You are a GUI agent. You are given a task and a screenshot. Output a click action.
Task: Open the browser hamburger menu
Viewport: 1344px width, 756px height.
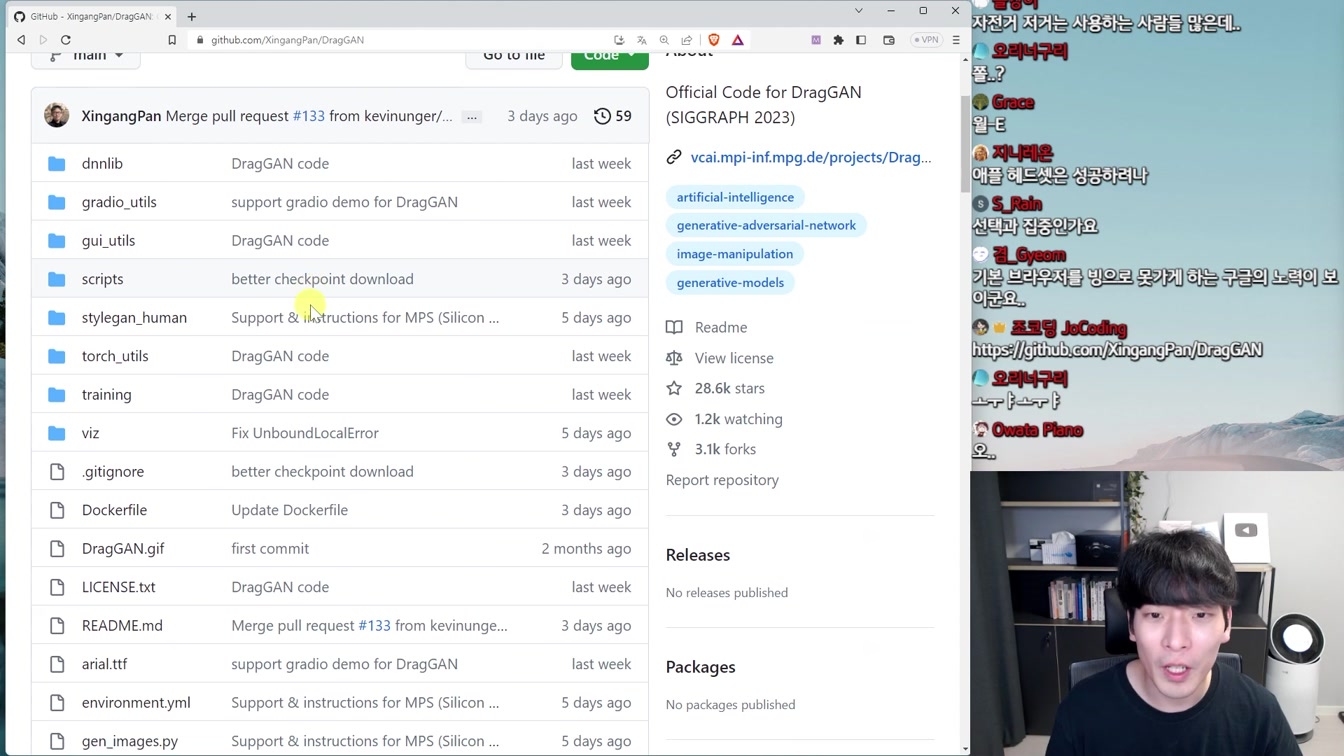coord(956,40)
